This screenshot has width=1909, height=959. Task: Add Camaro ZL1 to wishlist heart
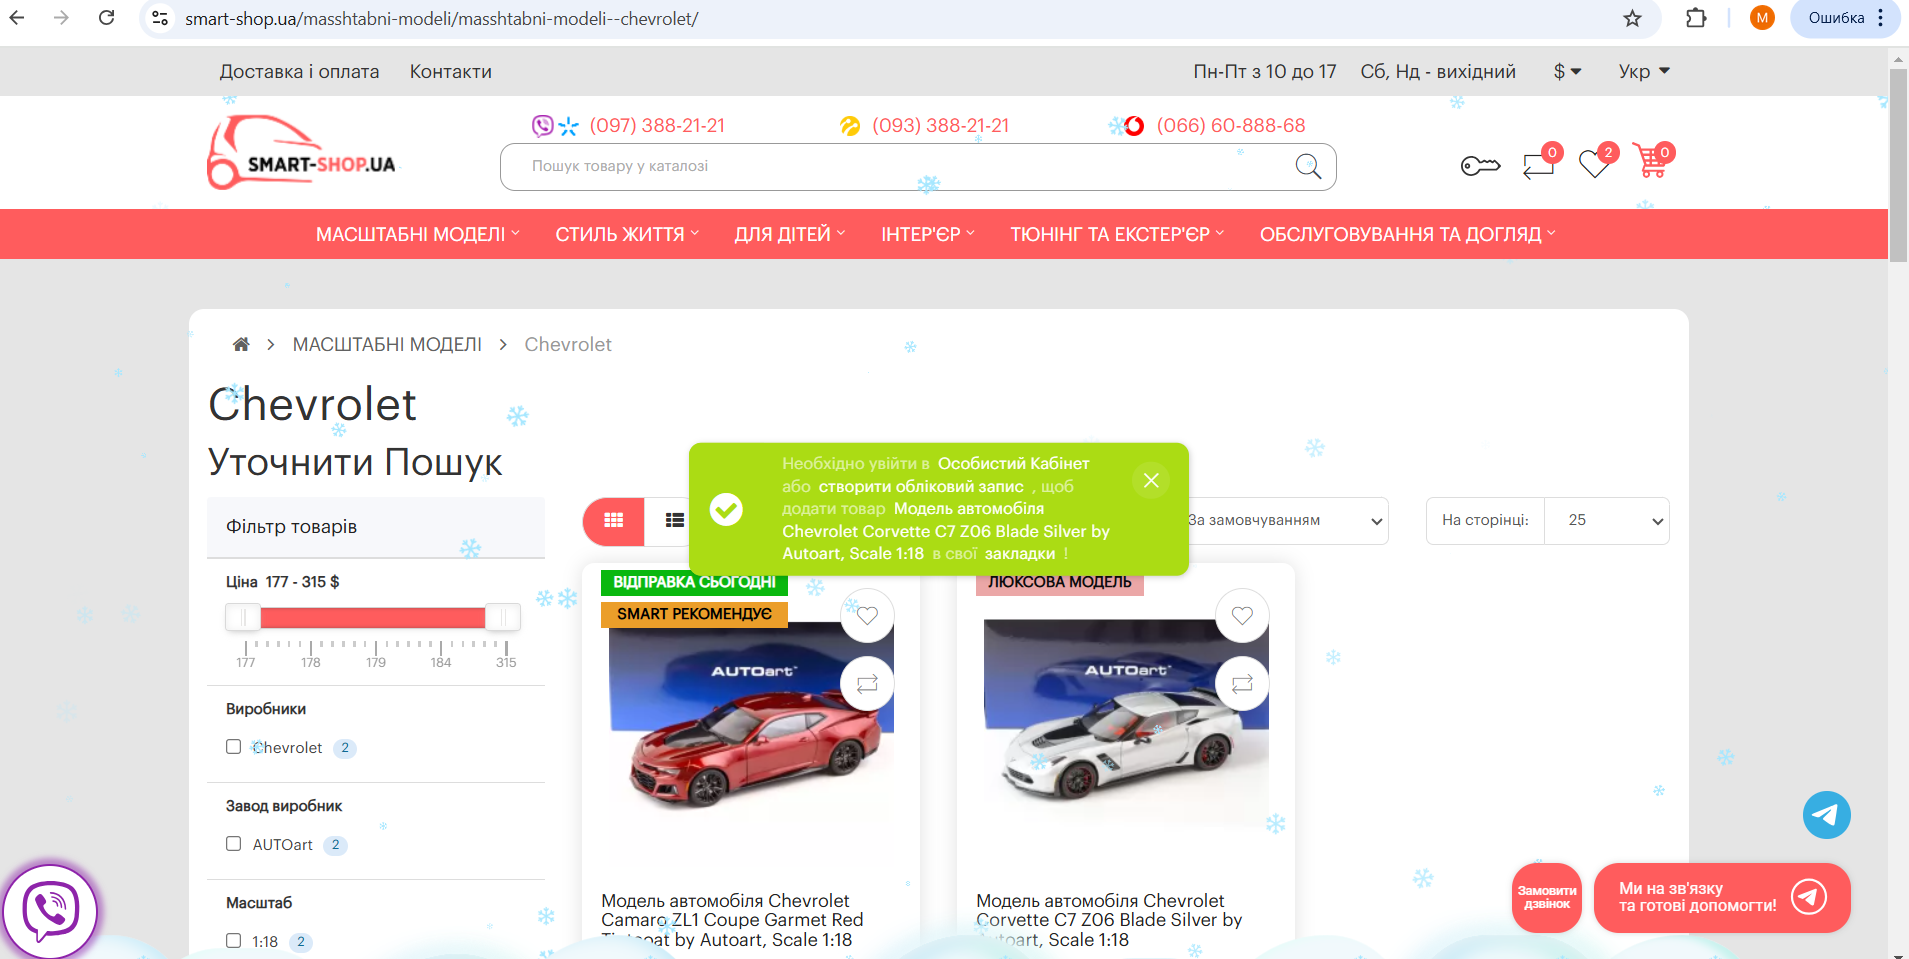point(867,616)
